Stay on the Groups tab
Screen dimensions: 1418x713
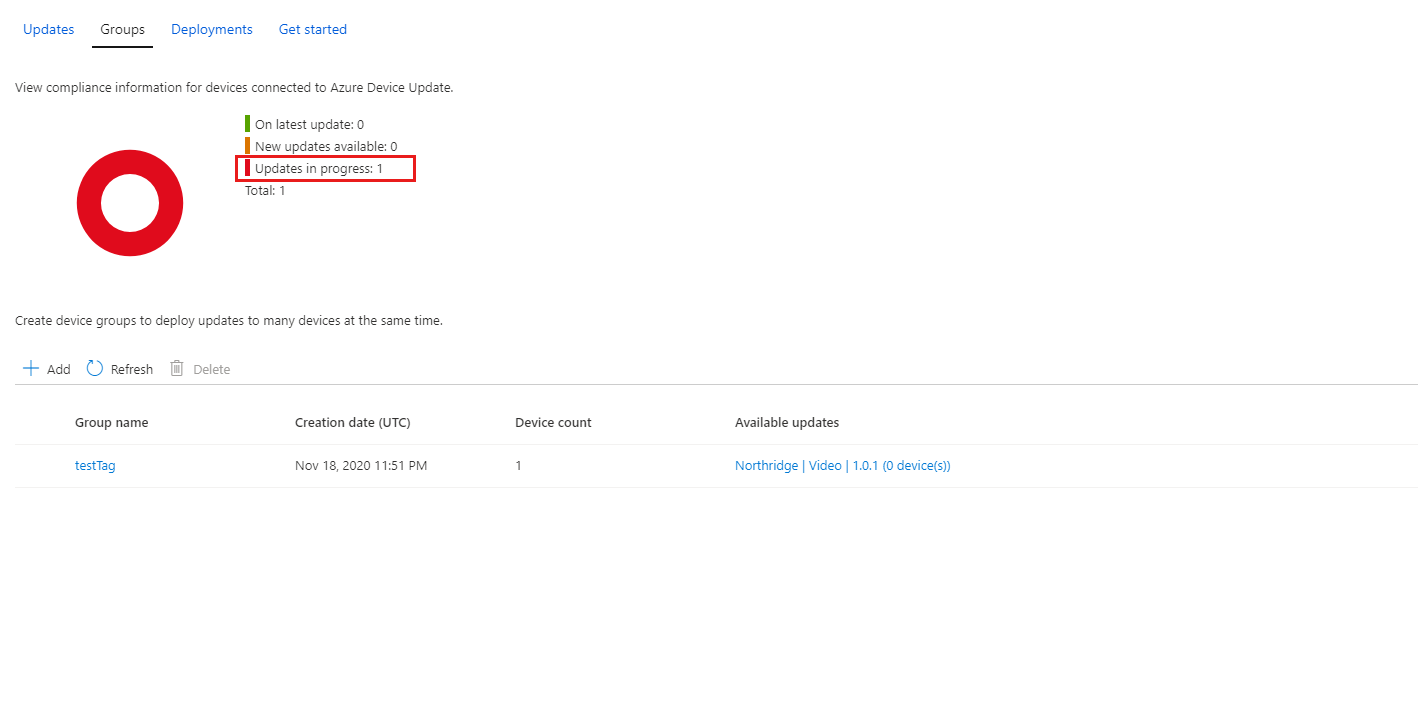tap(122, 29)
